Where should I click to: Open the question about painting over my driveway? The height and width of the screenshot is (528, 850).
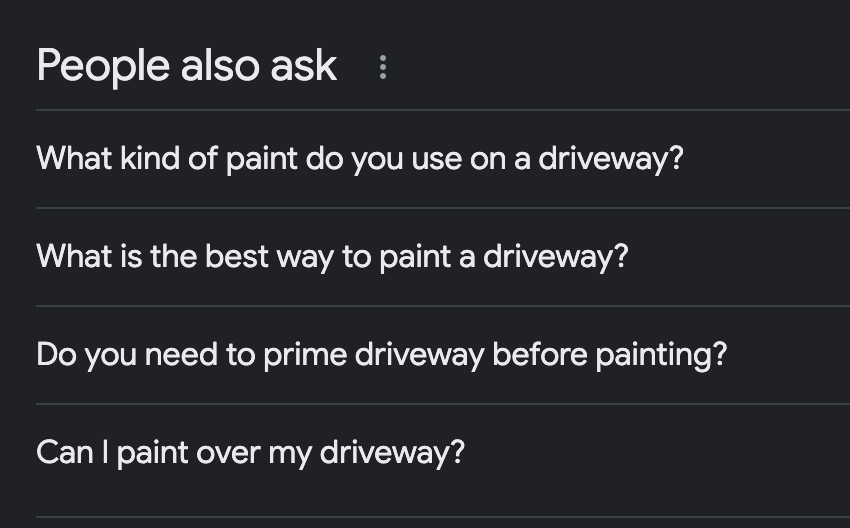coord(250,453)
